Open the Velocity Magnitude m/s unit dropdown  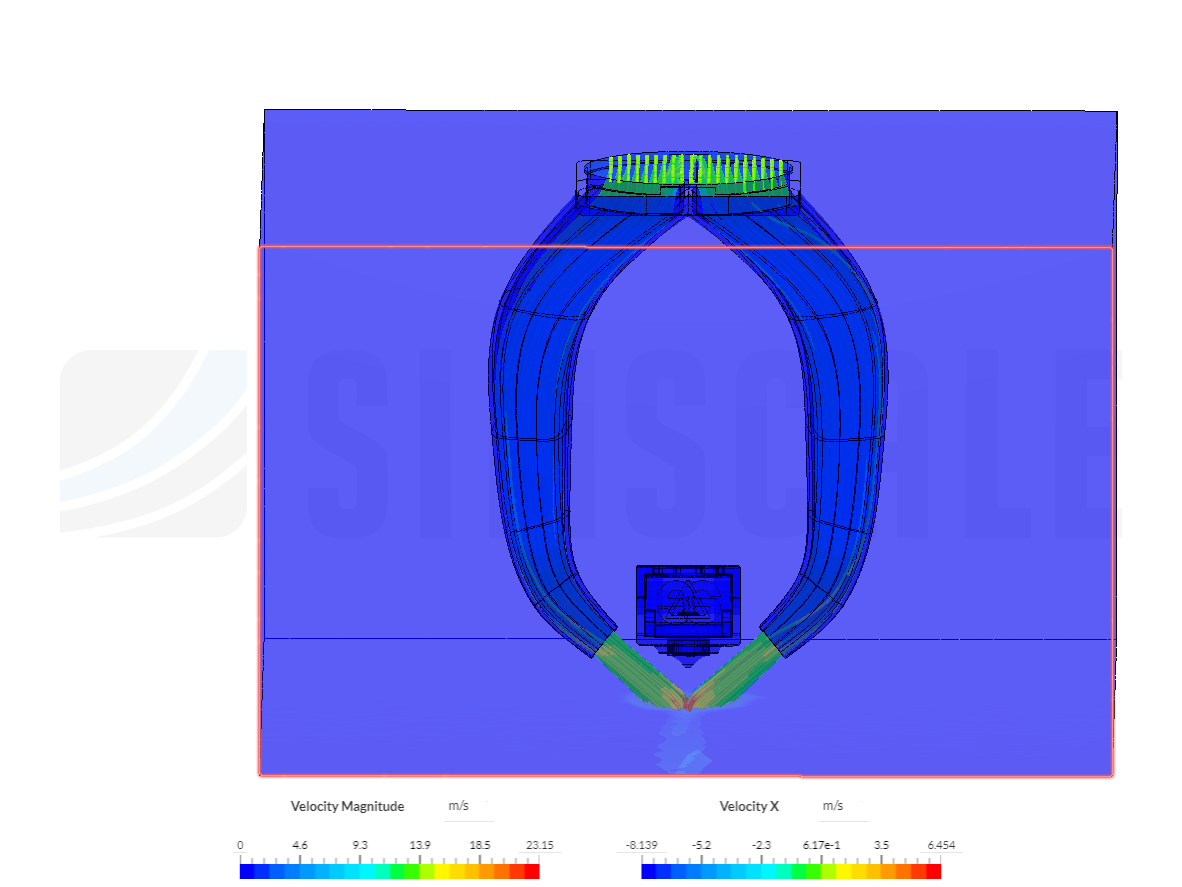point(468,806)
